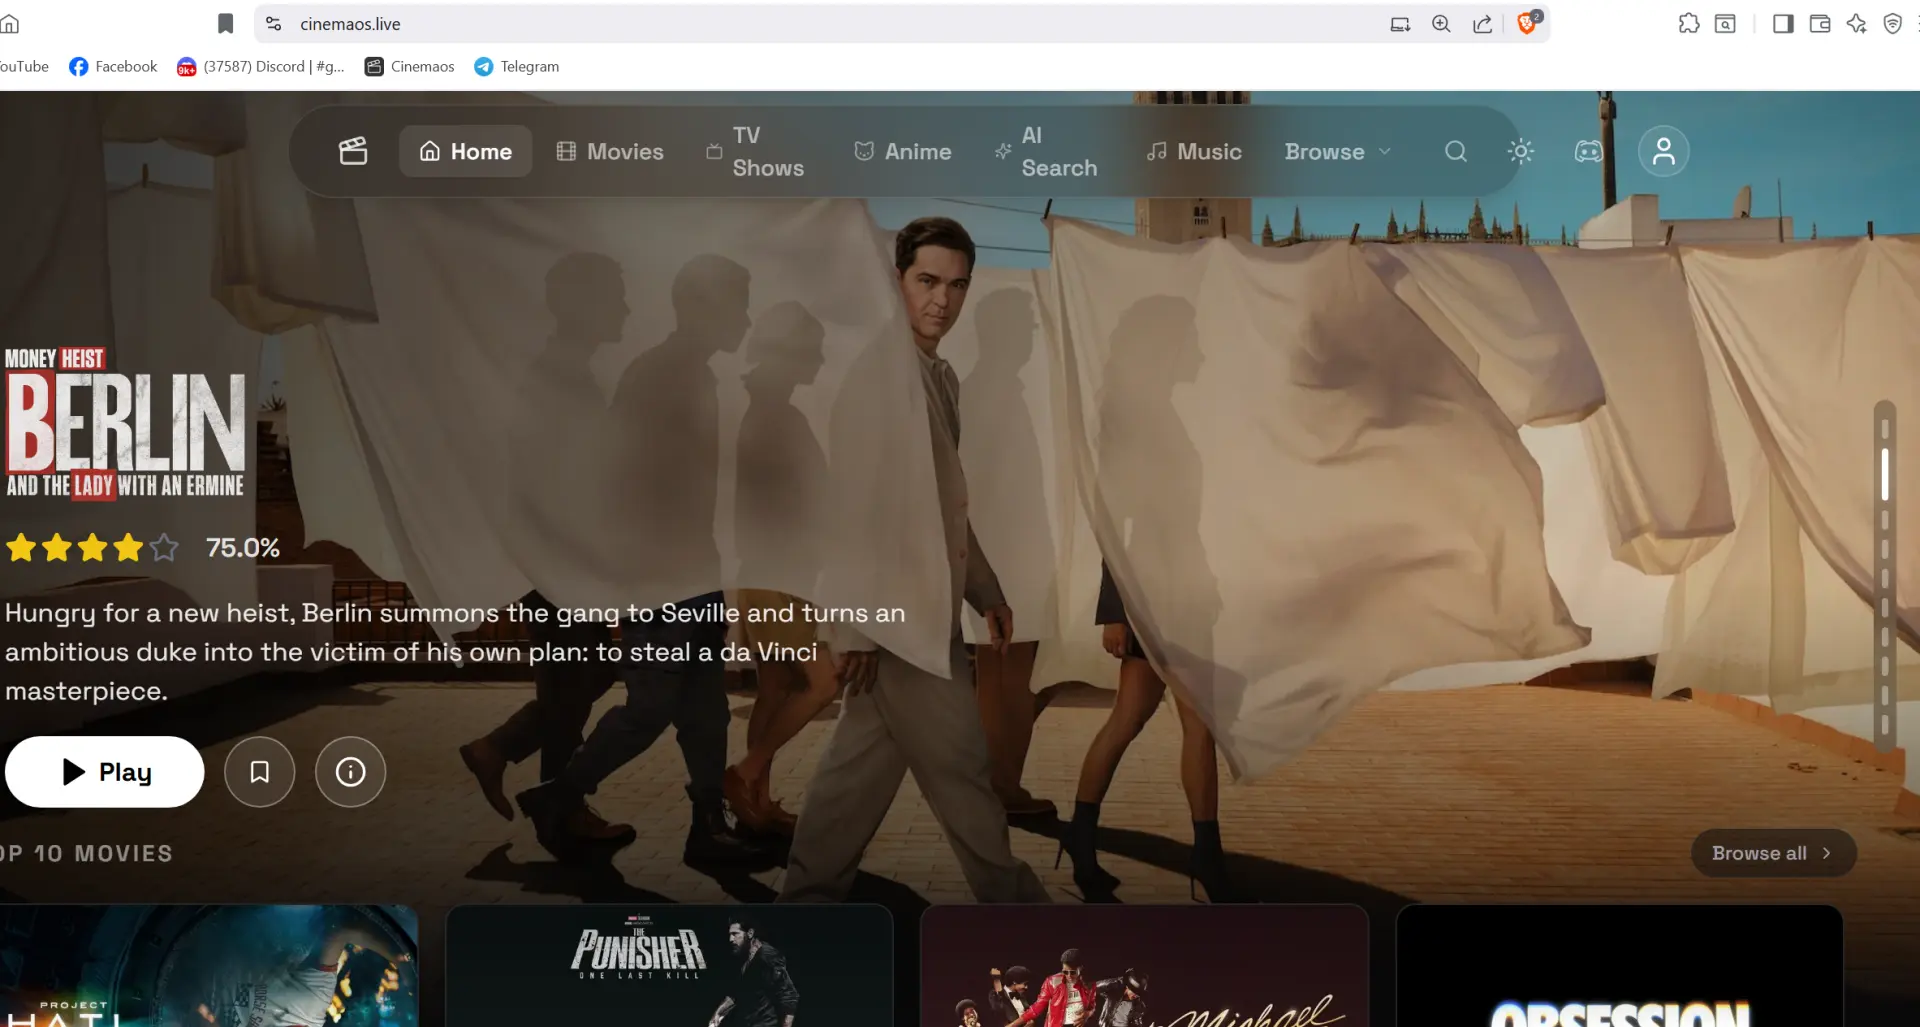This screenshot has width=1920, height=1027.
Task: Open the user profile icon
Action: click(x=1664, y=151)
